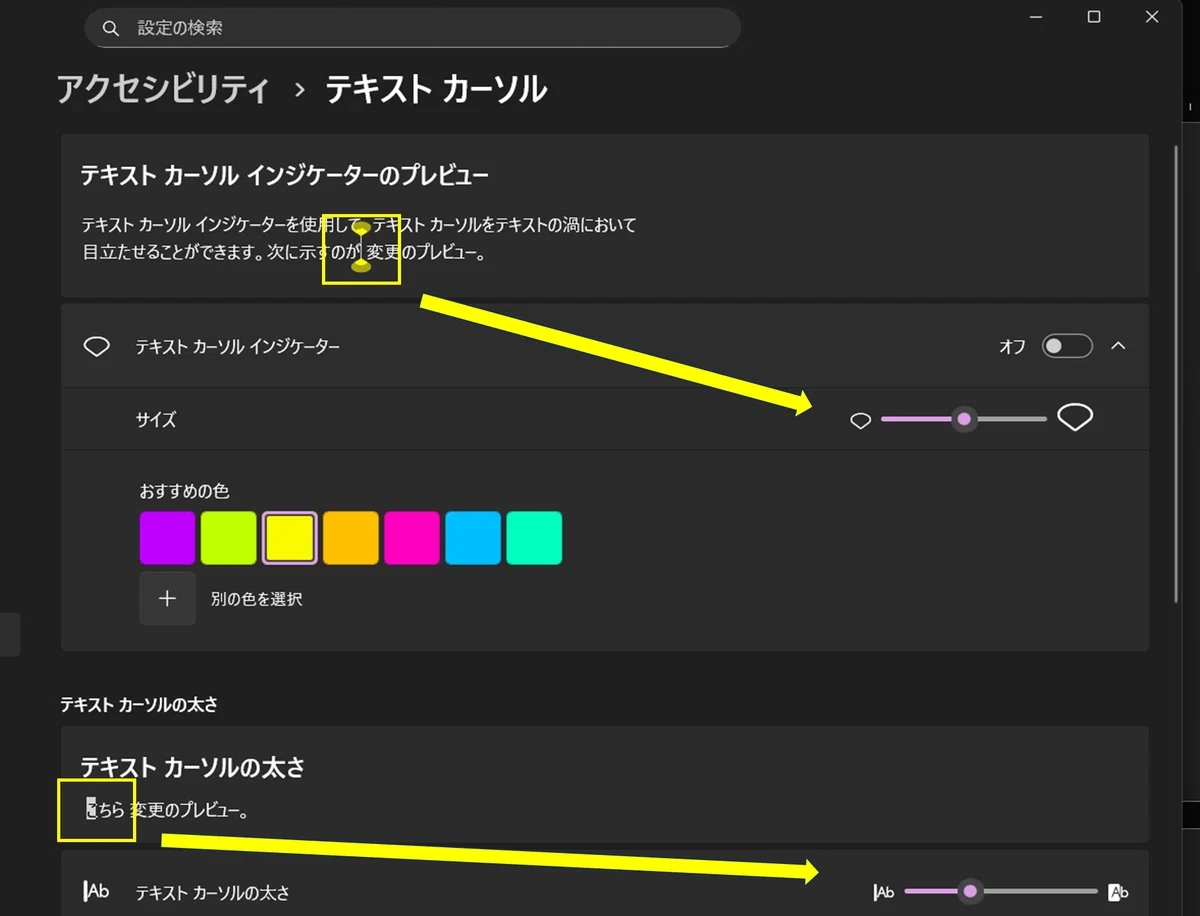Click the thick cursor Ab icon right of slider
The width and height of the screenshot is (1200, 916).
pos(1118,892)
